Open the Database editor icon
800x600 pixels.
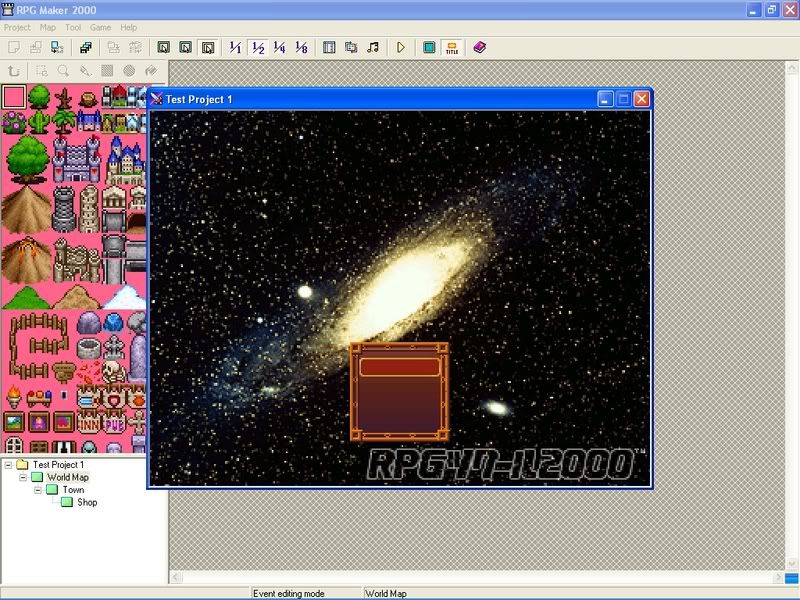pos(330,47)
